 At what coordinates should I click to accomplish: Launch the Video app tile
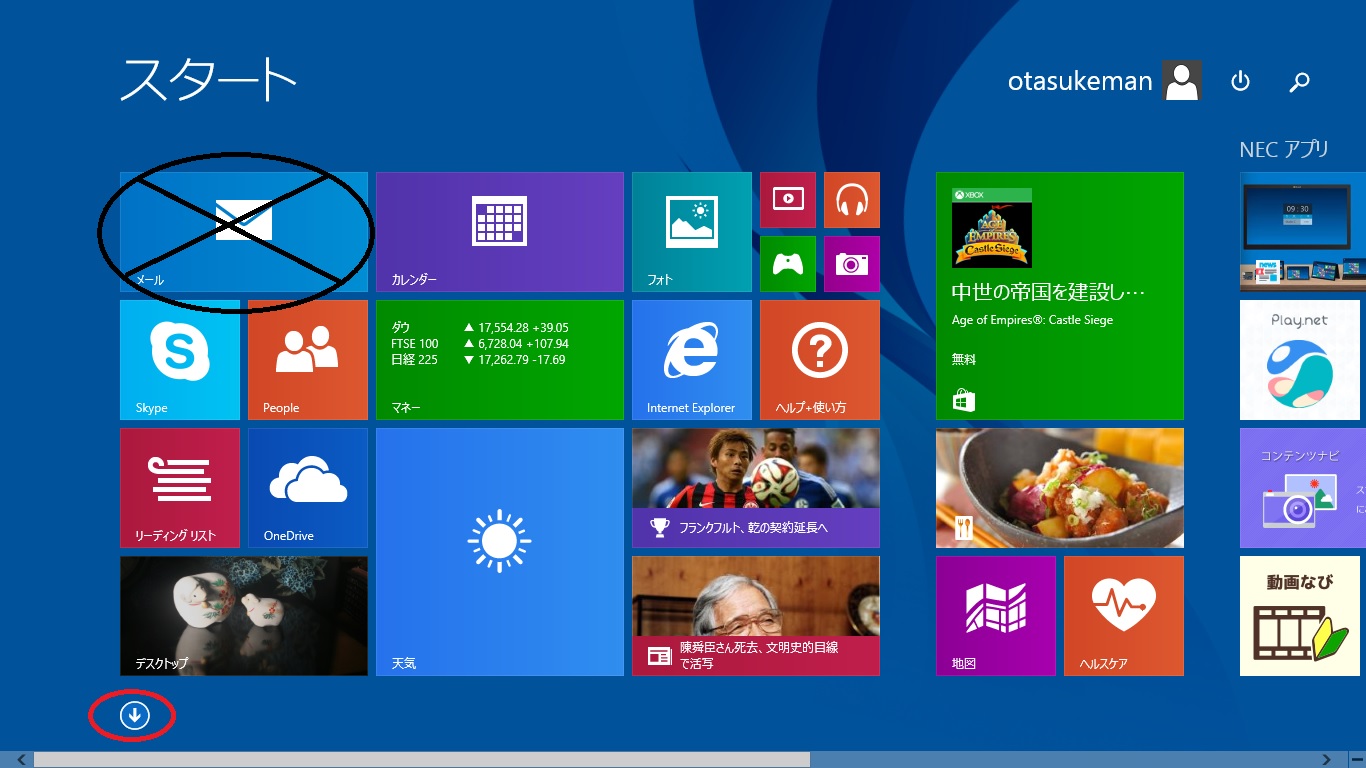788,200
